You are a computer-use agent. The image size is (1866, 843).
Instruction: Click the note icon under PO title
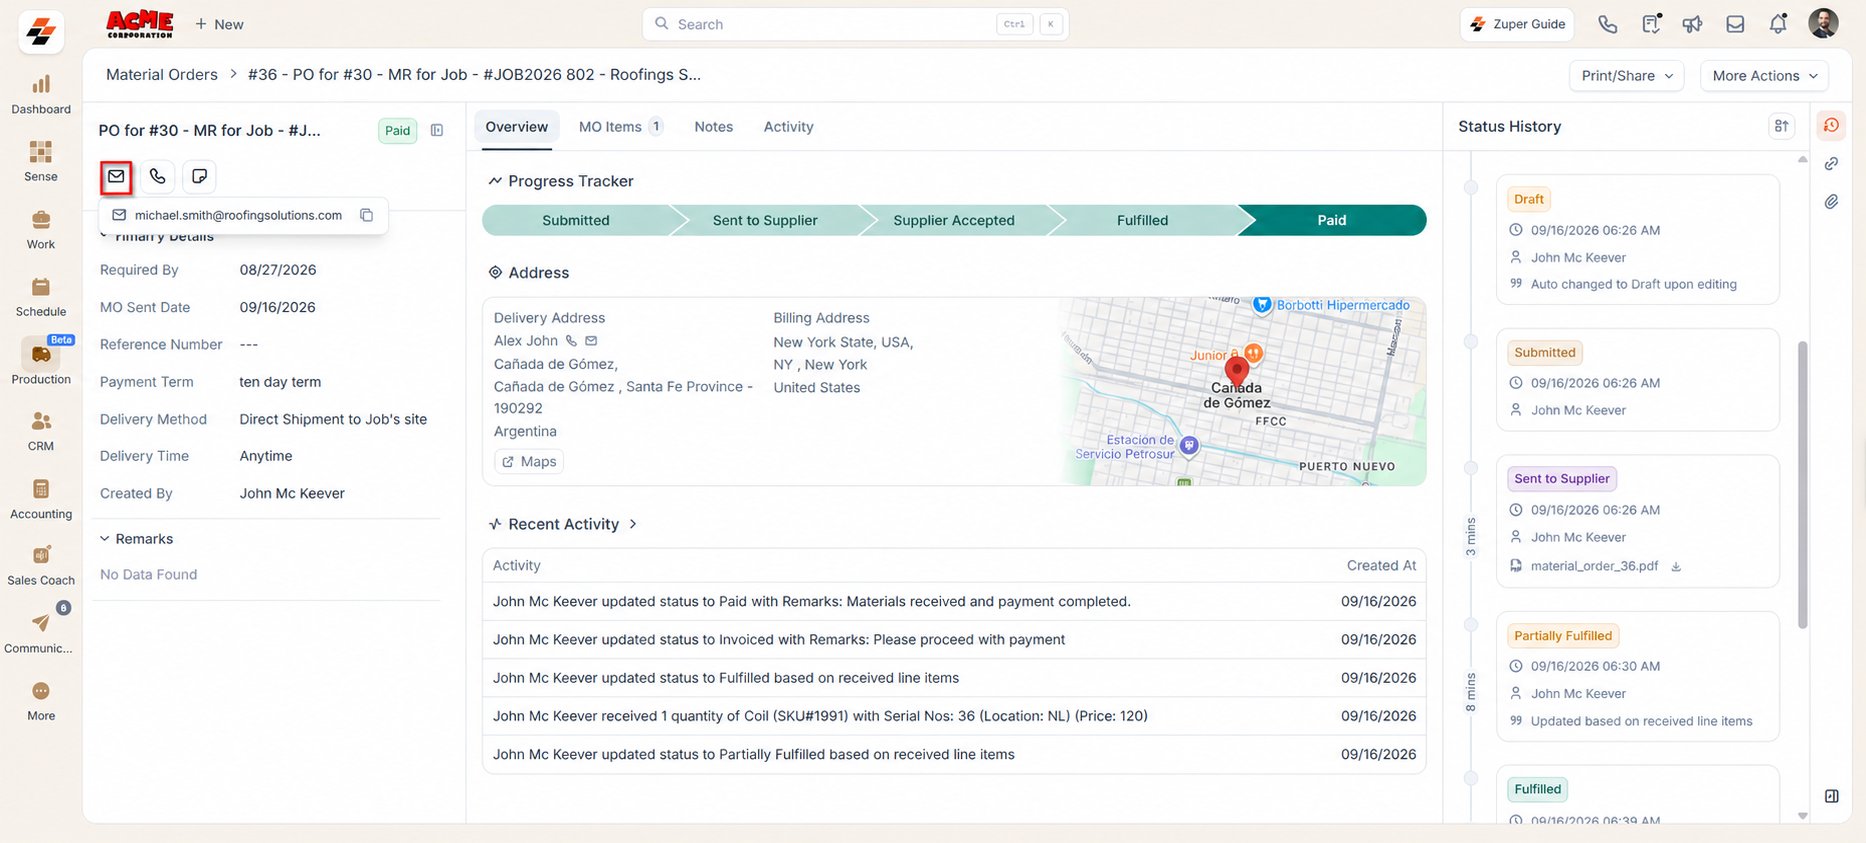click(x=200, y=177)
